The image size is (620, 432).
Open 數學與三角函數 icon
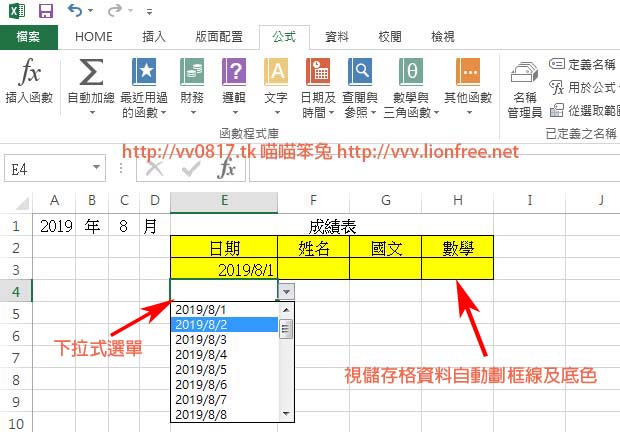pos(411,72)
